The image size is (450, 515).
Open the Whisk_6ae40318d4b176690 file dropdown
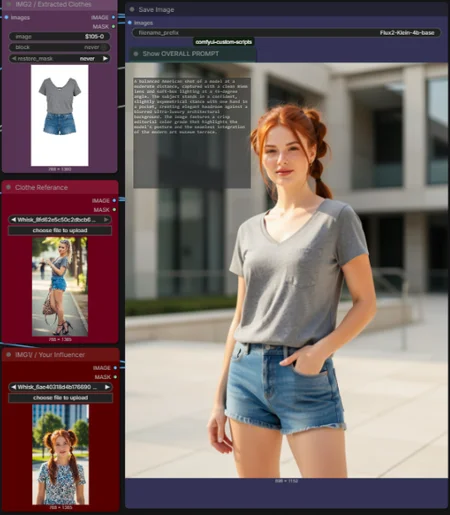[x=60, y=387]
